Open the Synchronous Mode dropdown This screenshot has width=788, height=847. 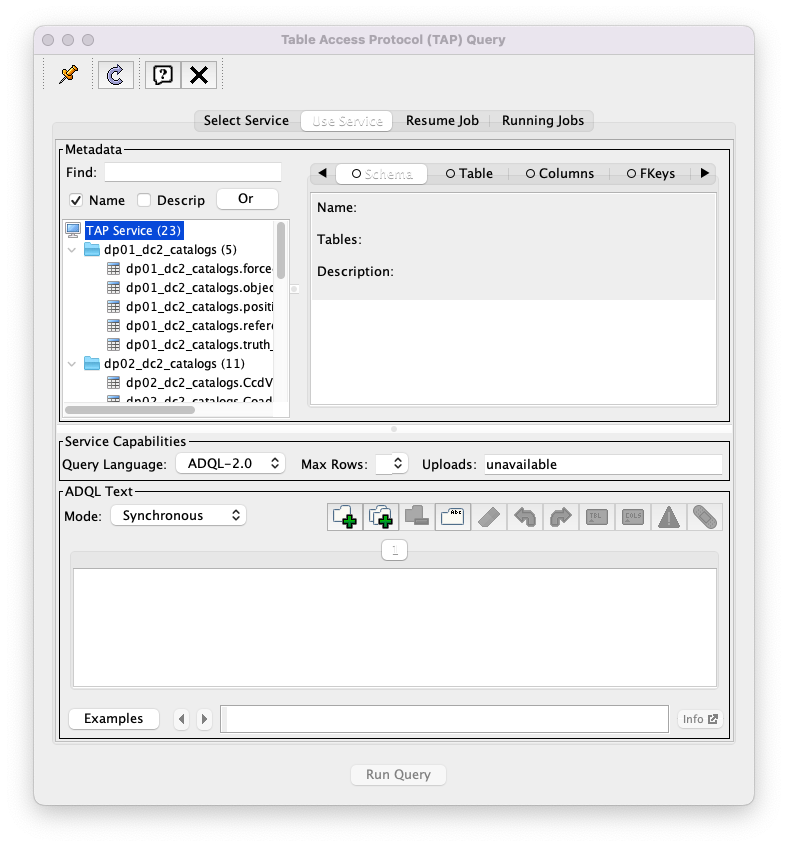(178, 515)
